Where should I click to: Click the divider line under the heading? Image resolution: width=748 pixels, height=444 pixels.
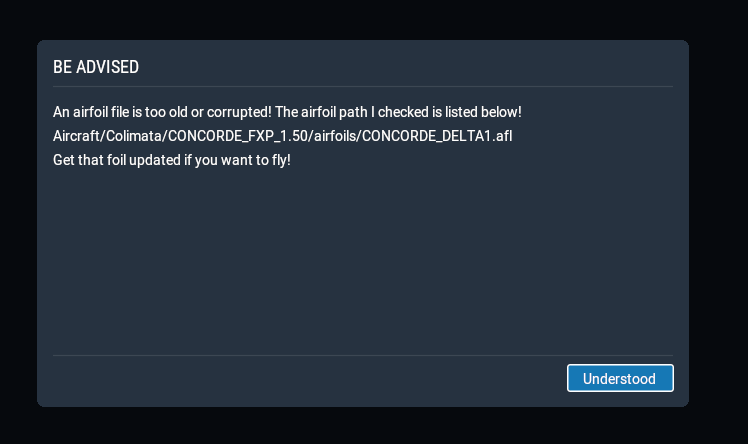pos(363,86)
